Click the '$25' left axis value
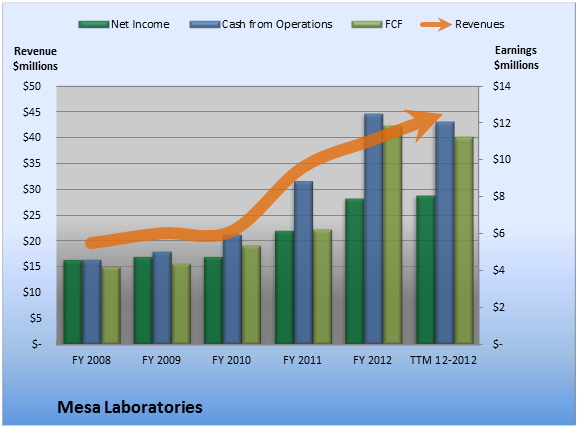Screen dimensions: 577x427 (x=32, y=215)
